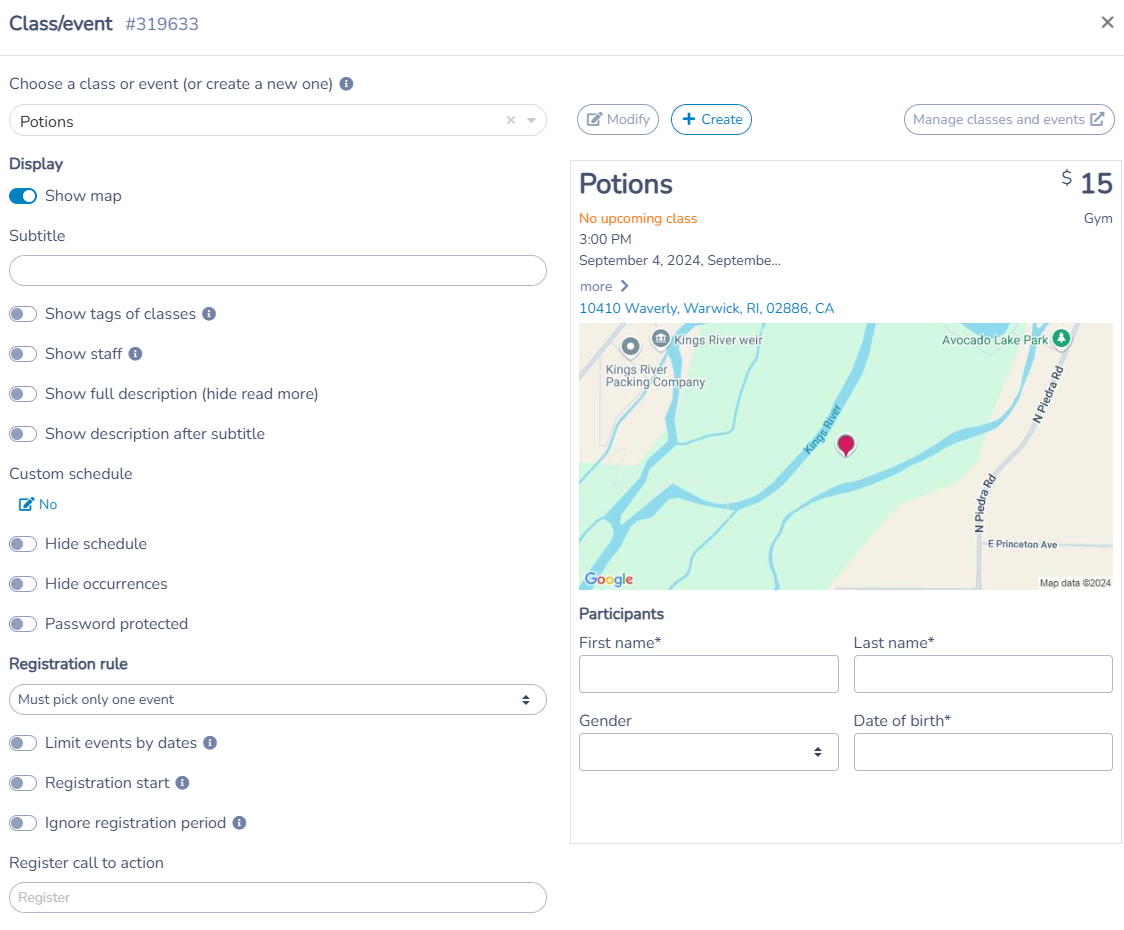1124x930 pixels.
Task: Enable Show tags of classes toggle
Action: [23, 314]
